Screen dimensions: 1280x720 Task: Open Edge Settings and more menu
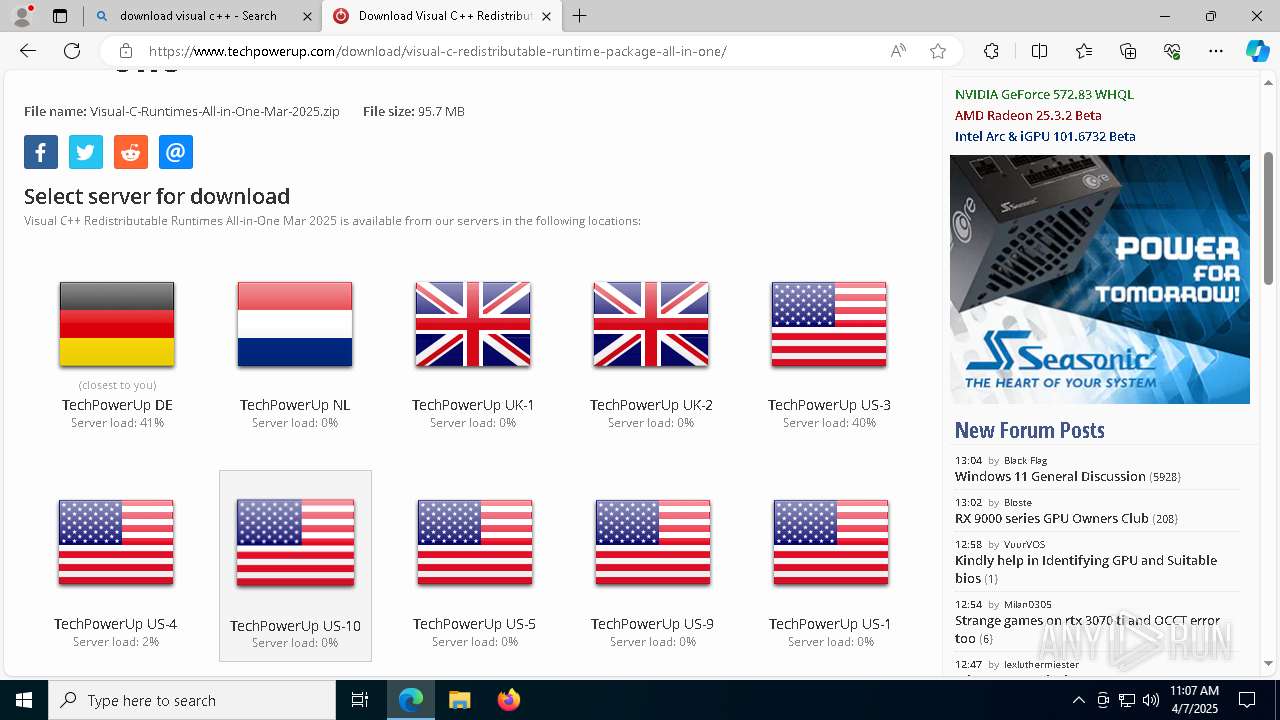click(1216, 51)
